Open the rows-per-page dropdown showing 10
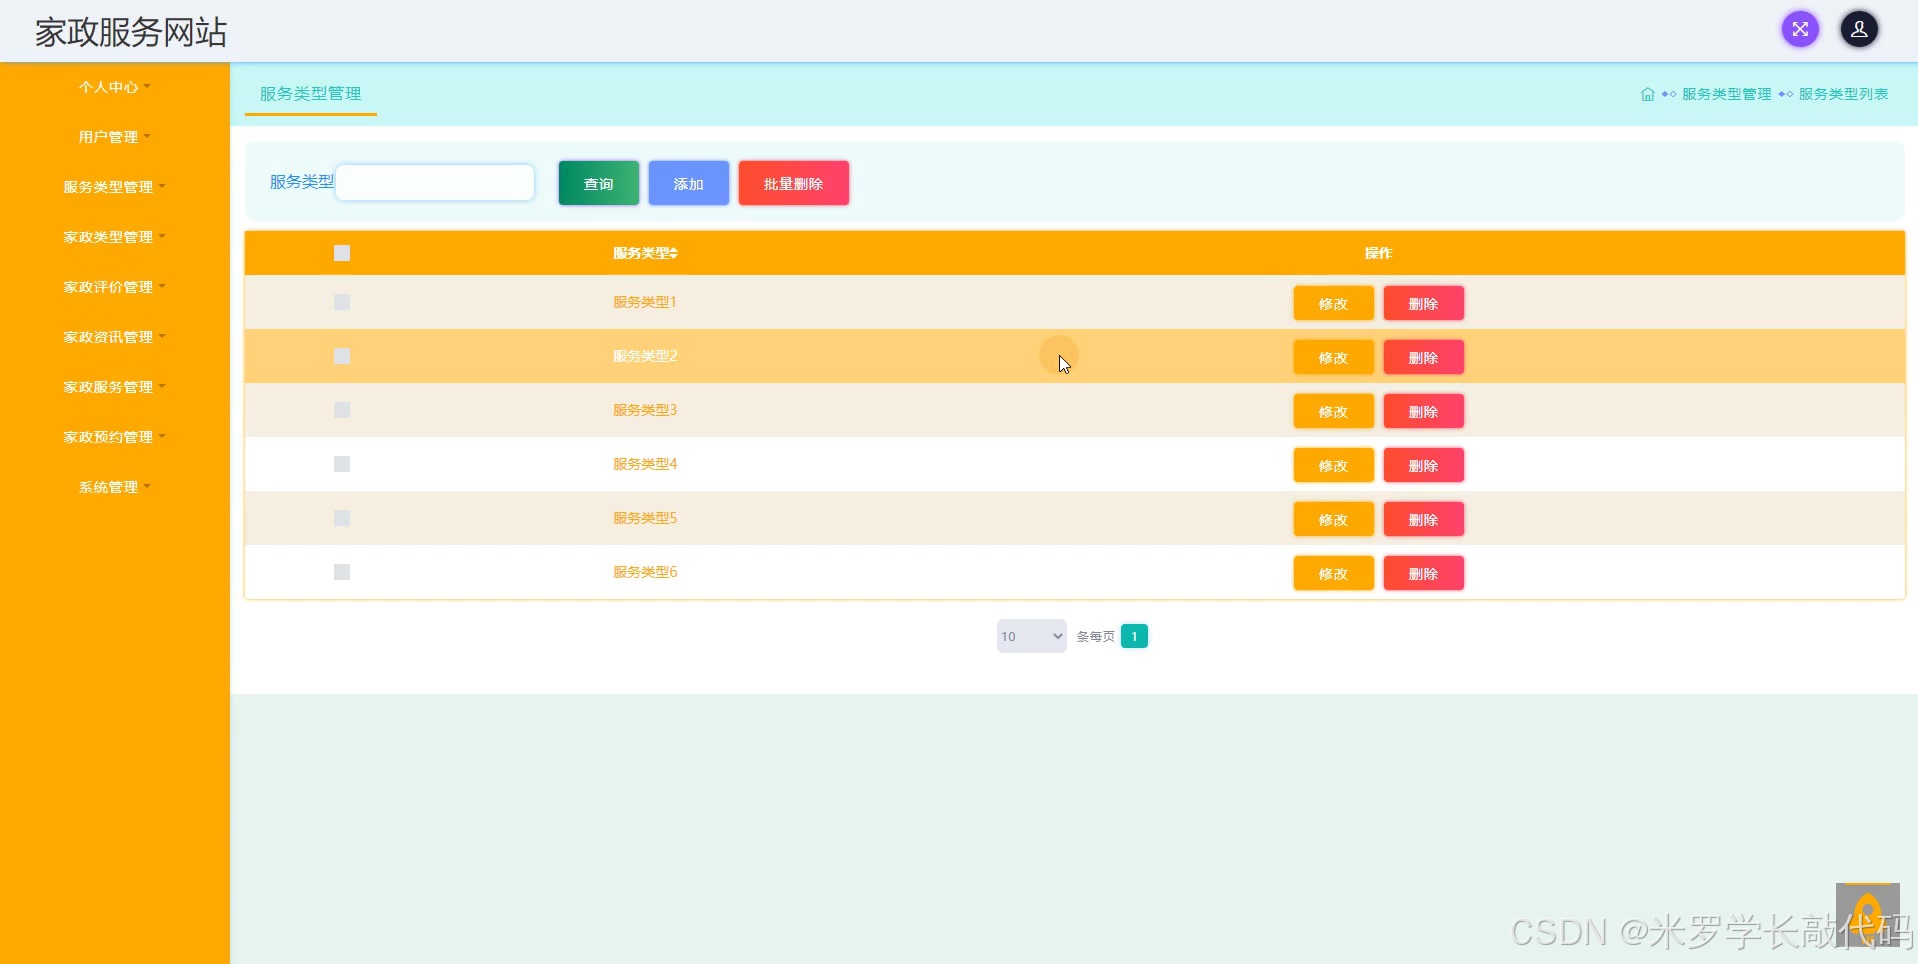This screenshot has height=964, width=1918. [x=1031, y=636]
